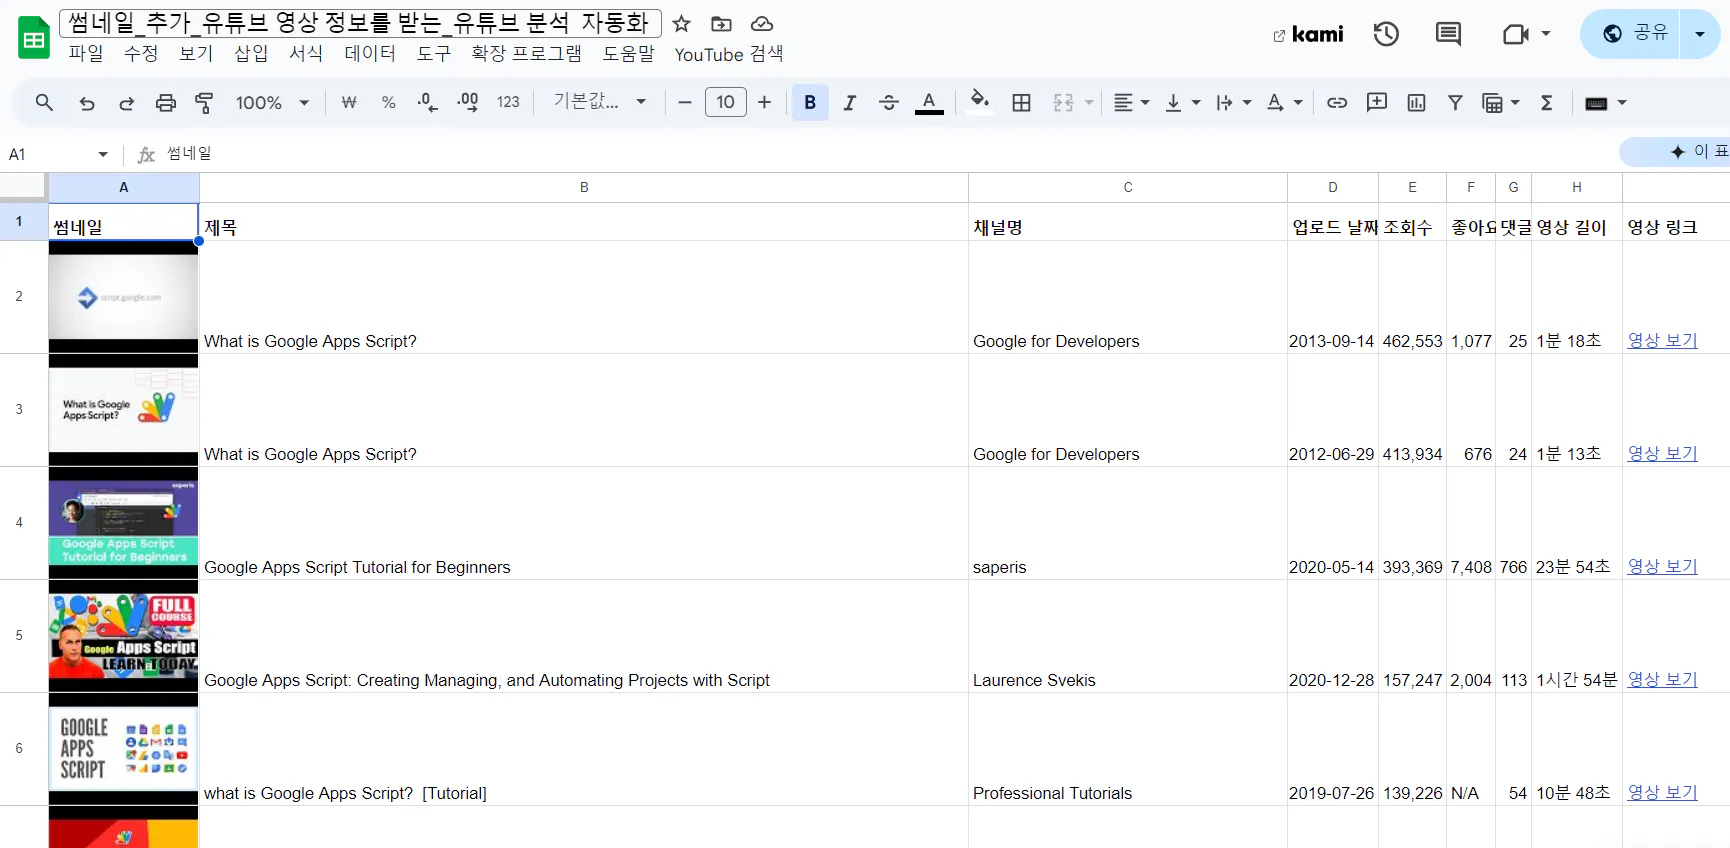Viewport: 1730px width, 848px height.
Task: Decrease decimal places
Action: pos(428,102)
